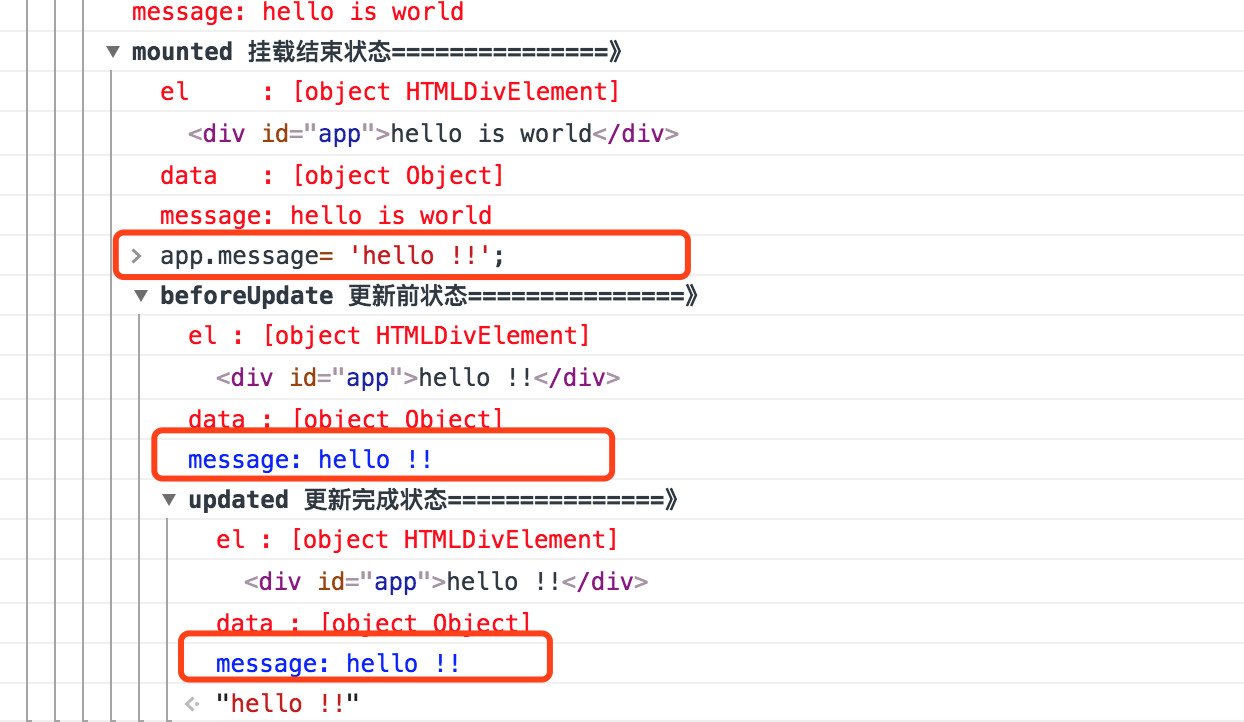The height and width of the screenshot is (722, 1244).
Task: Click the blue message line under beforeUpdate
Action: 310,460
